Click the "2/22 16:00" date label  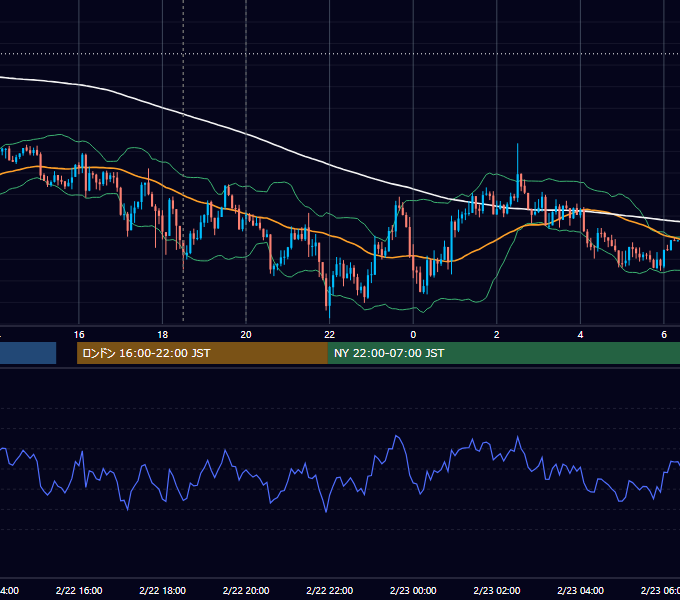(x=79, y=590)
